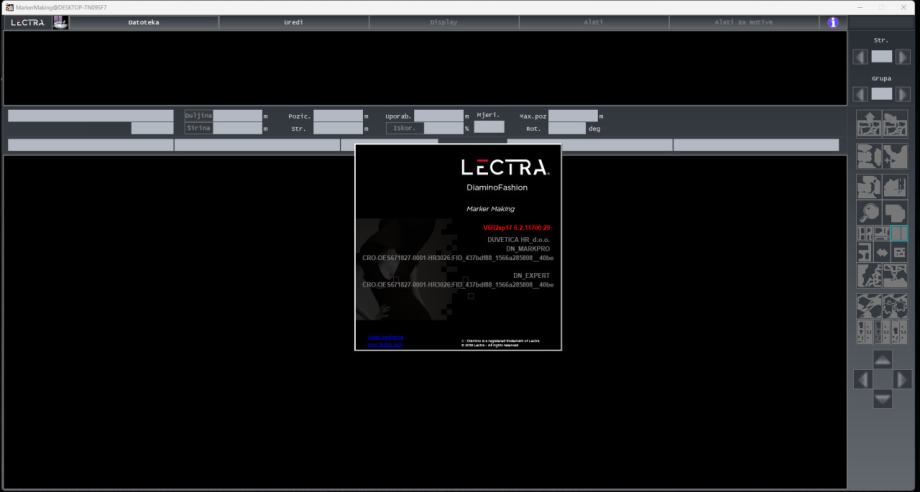Click the lower blue hyperlink on splash screen
920x492 pixels.
click(x=385, y=345)
